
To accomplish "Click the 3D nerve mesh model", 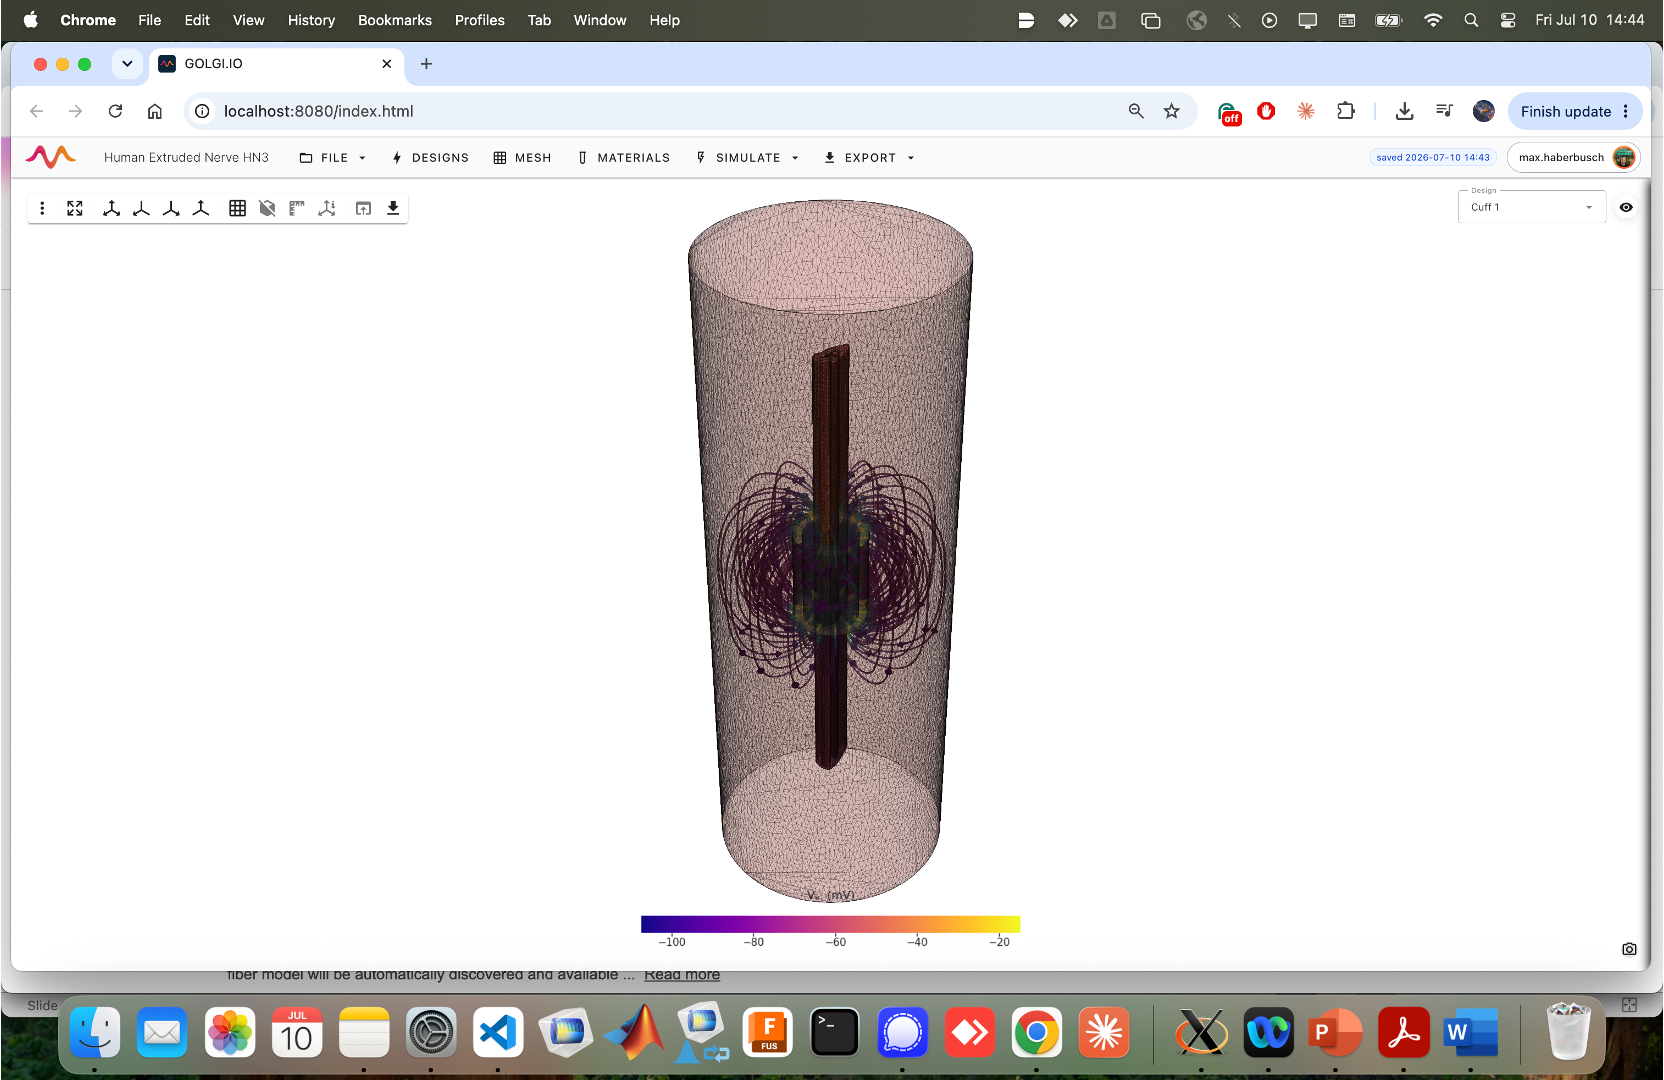I will (x=830, y=550).
